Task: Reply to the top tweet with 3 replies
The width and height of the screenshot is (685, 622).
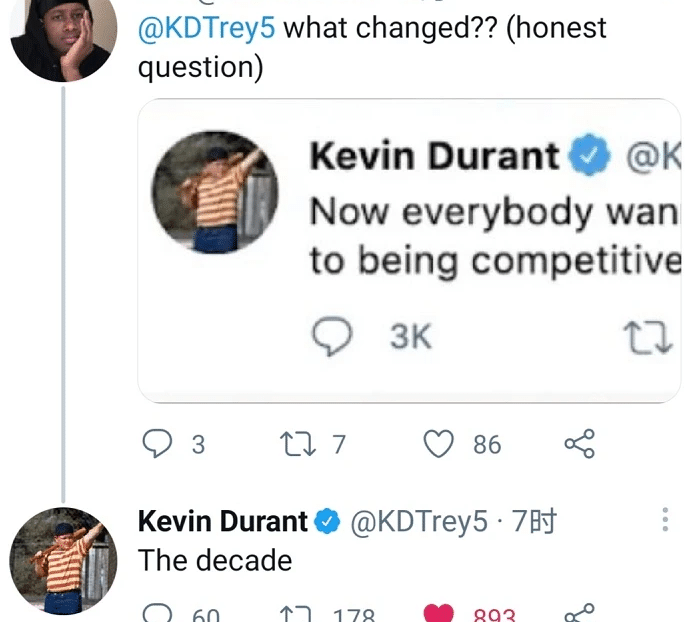Action: pyautogui.click(x=157, y=443)
